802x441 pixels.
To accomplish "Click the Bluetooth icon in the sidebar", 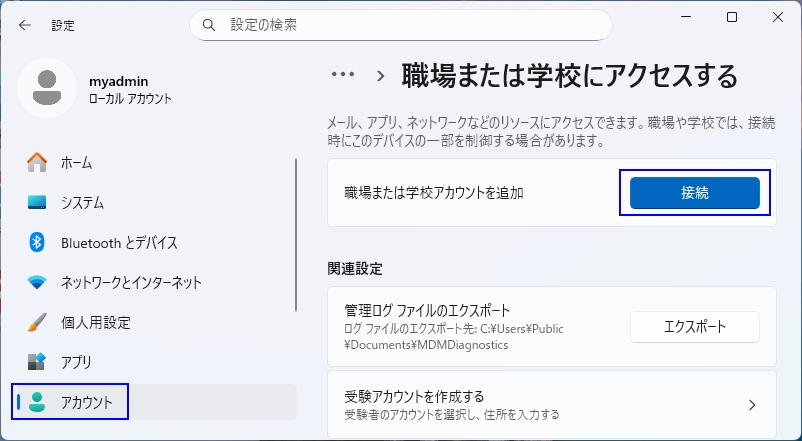I will pos(37,242).
